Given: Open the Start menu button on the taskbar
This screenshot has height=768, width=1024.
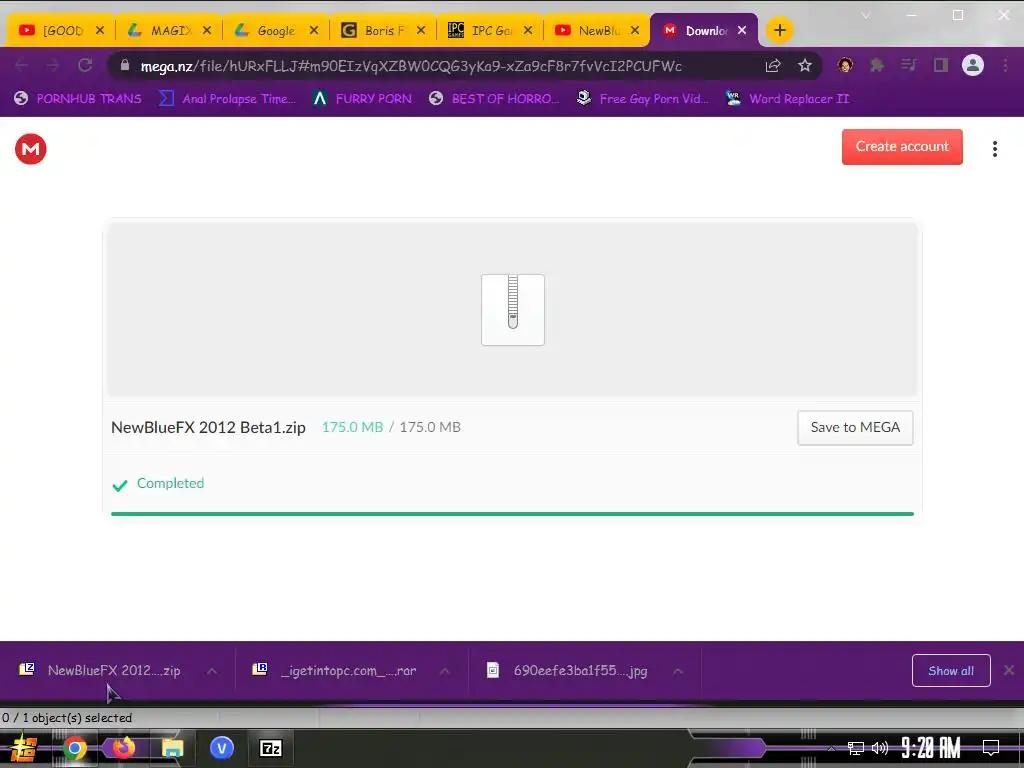Looking at the screenshot, I should point(24,748).
